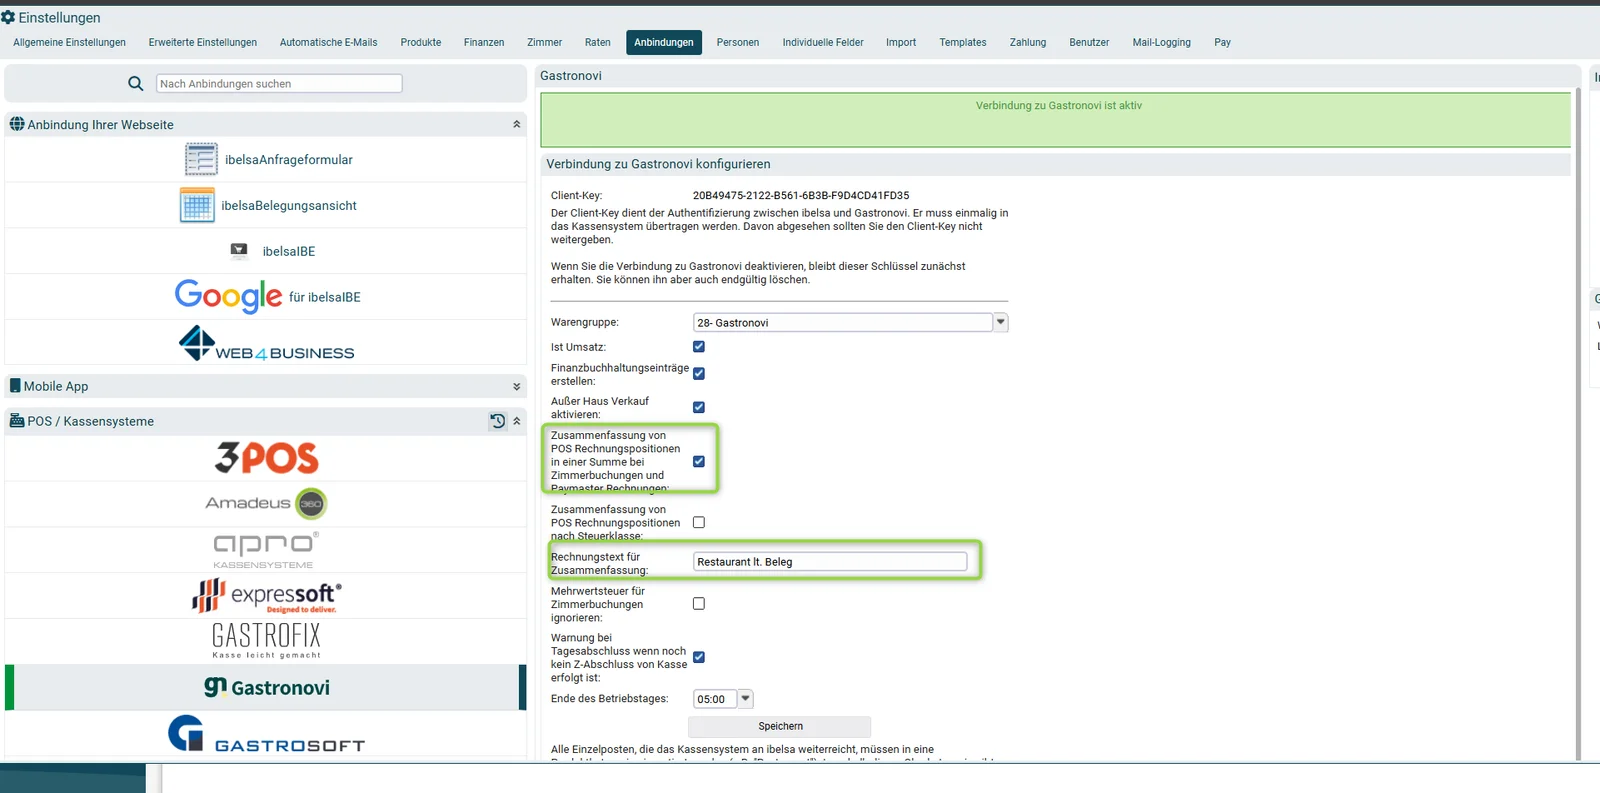Open the Google für ibelsaBE integration
The width and height of the screenshot is (1600, 793).
click(266, 296)
